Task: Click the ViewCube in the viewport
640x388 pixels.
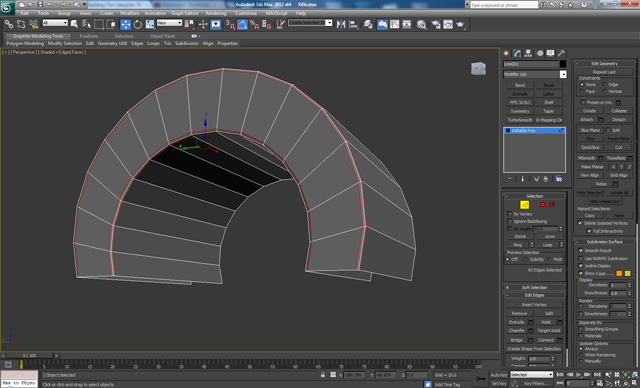Action: pos(478,69)
